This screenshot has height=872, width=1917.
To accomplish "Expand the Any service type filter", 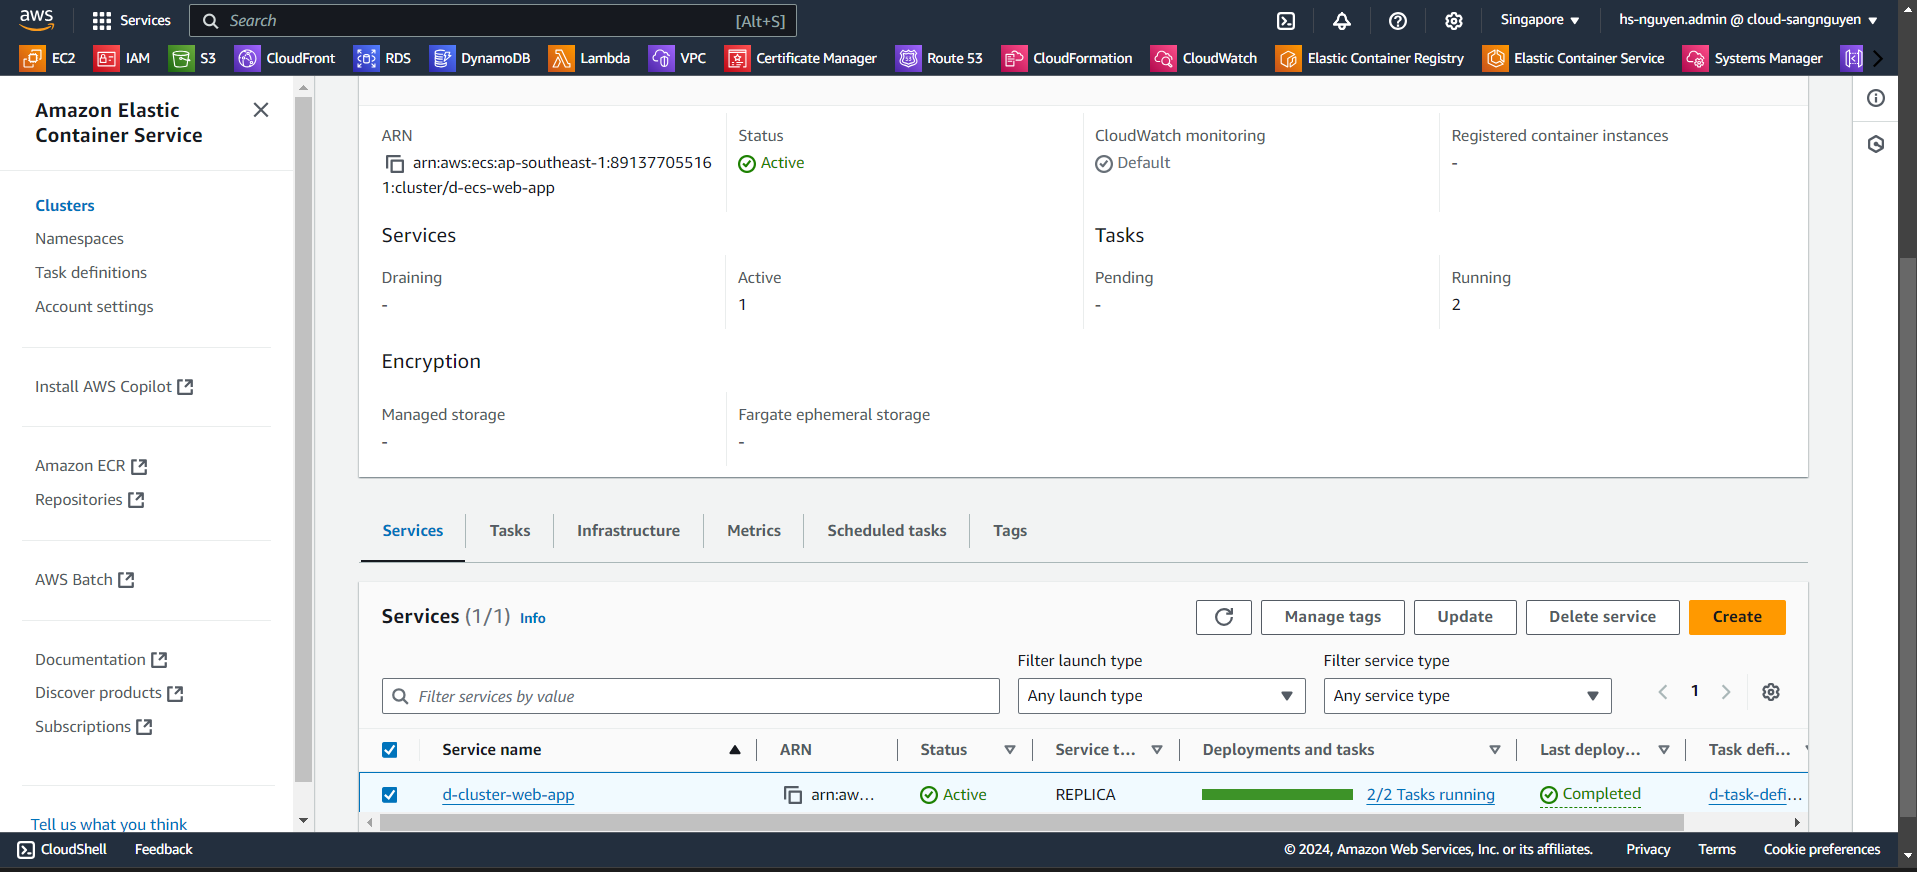I will click(x=1467, y=696).
